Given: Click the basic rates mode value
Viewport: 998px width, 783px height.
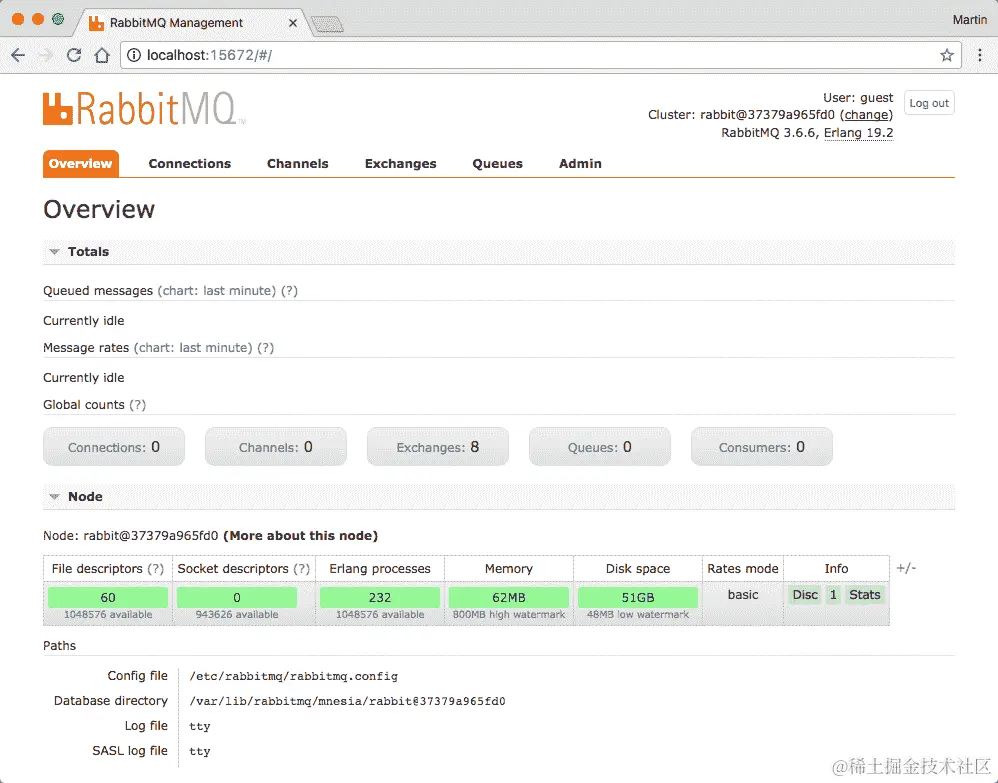Looking at the screenshot, I should [743, 595].
